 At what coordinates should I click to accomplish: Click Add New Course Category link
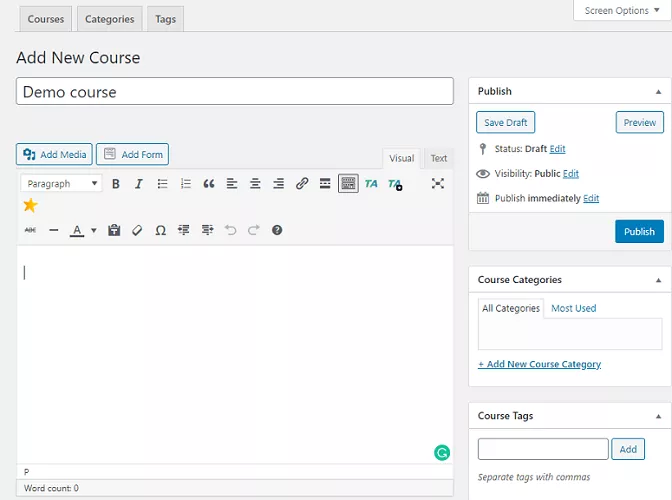coord(539,364)
